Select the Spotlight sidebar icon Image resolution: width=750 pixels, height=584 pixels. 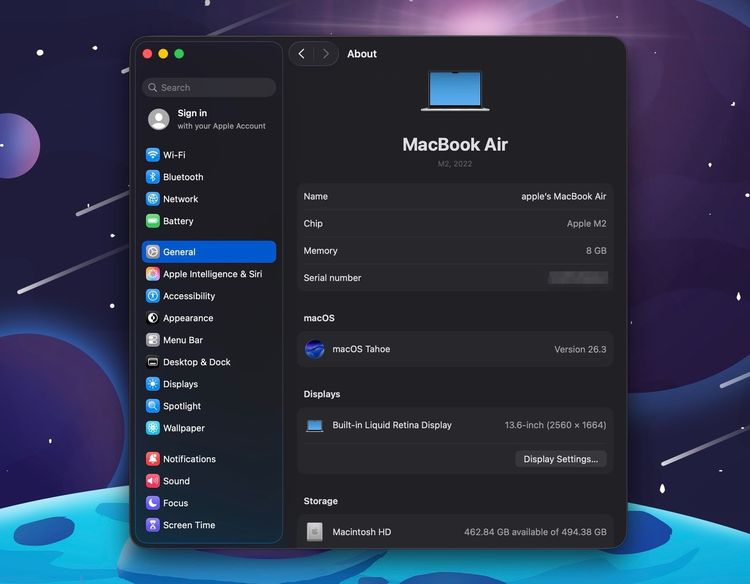(153, 406)
